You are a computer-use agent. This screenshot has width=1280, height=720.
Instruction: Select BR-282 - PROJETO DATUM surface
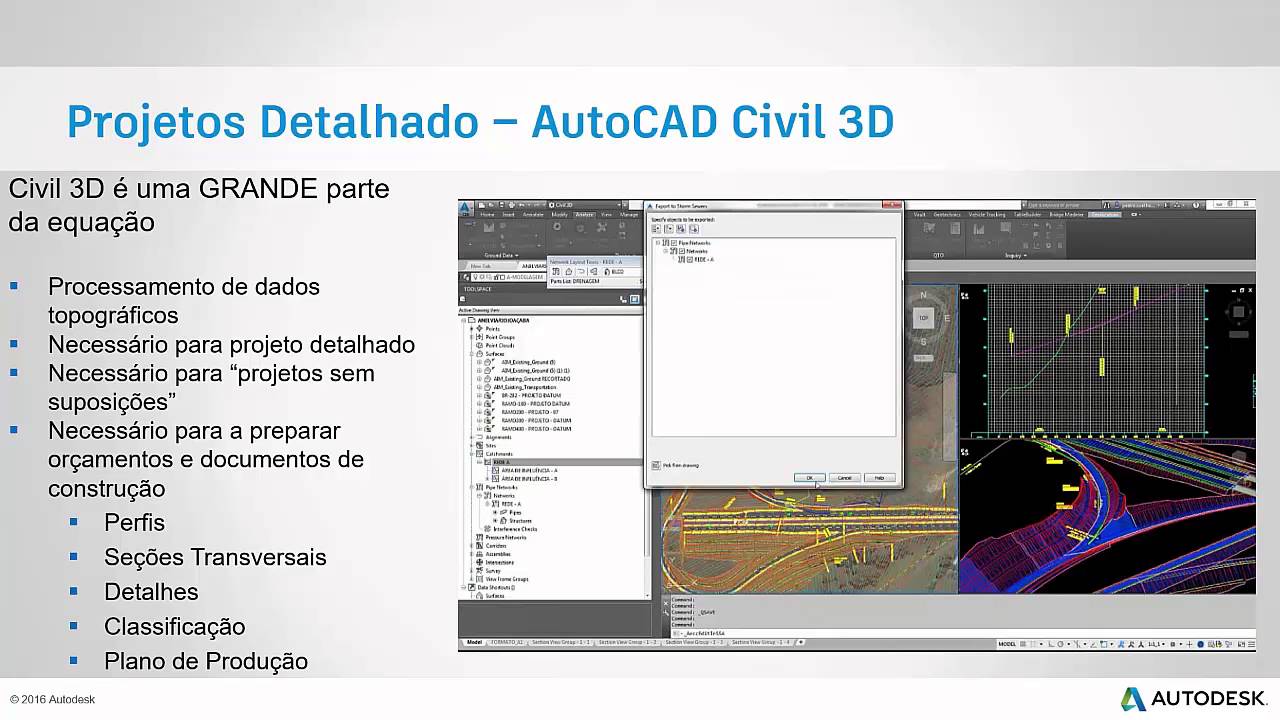coord(529,395)
